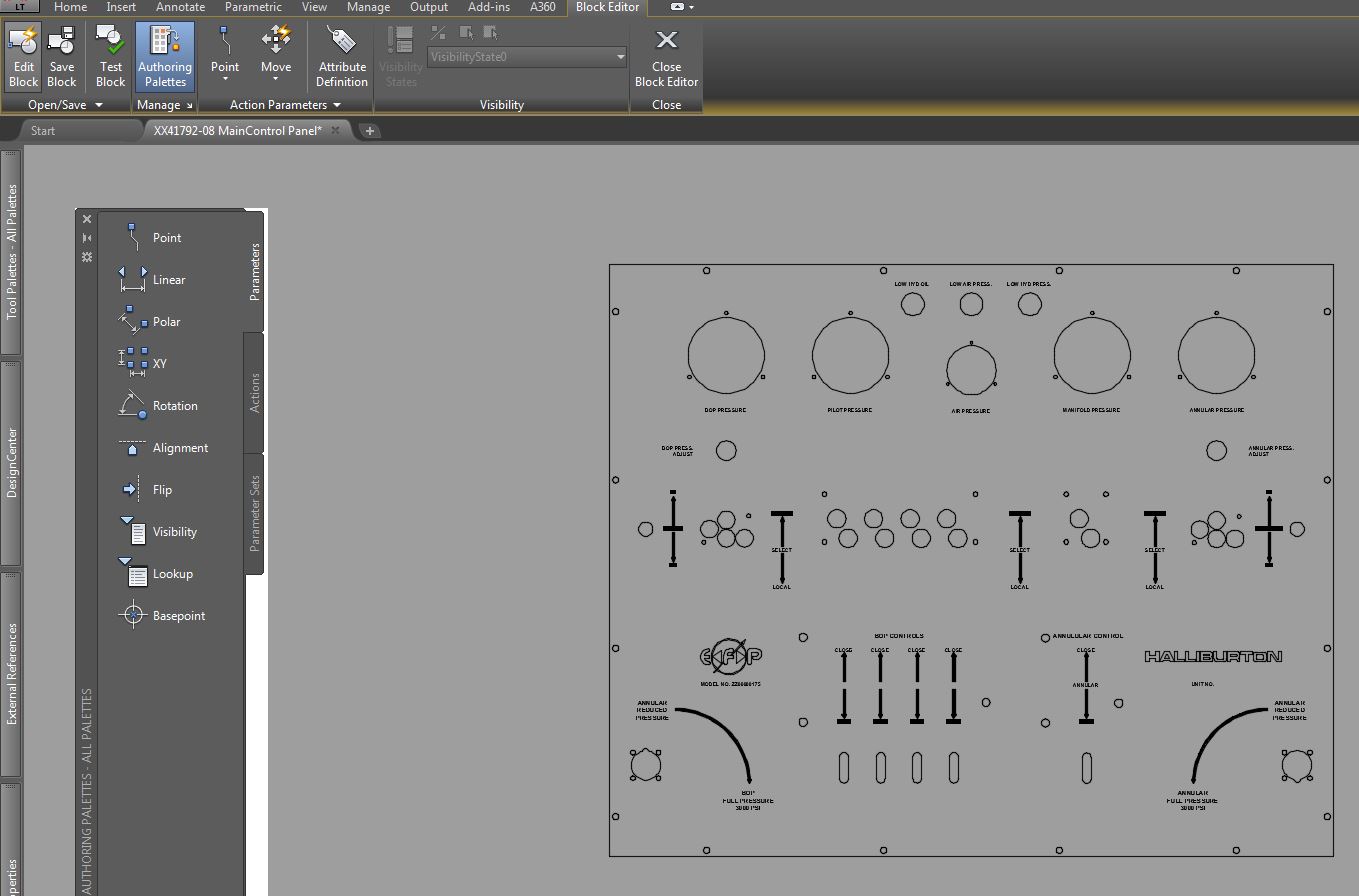Open the Move action dropdown arrow
Viewport: 1359px width, 896px height.
pos(276,79)
